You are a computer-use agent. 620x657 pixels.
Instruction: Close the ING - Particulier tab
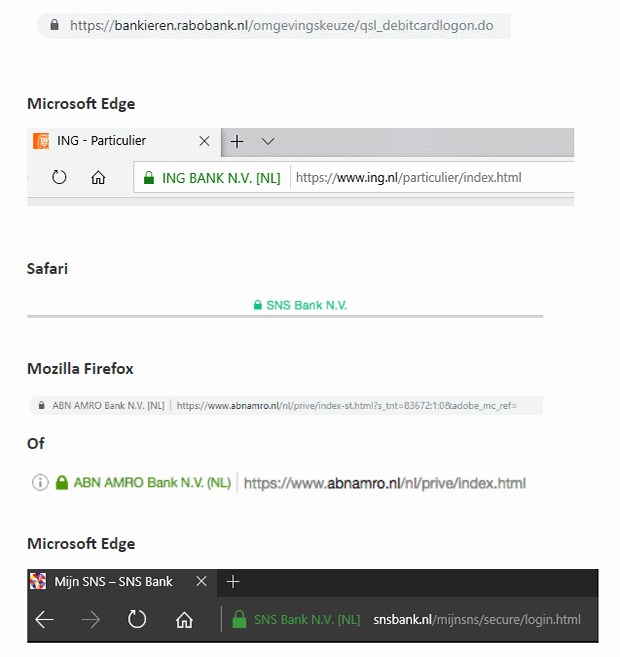[204, 141]
